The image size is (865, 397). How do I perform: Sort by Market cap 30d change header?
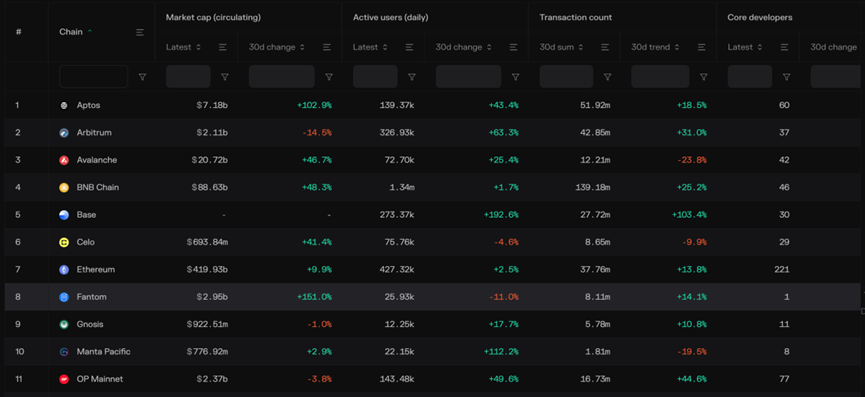[277, 47]
